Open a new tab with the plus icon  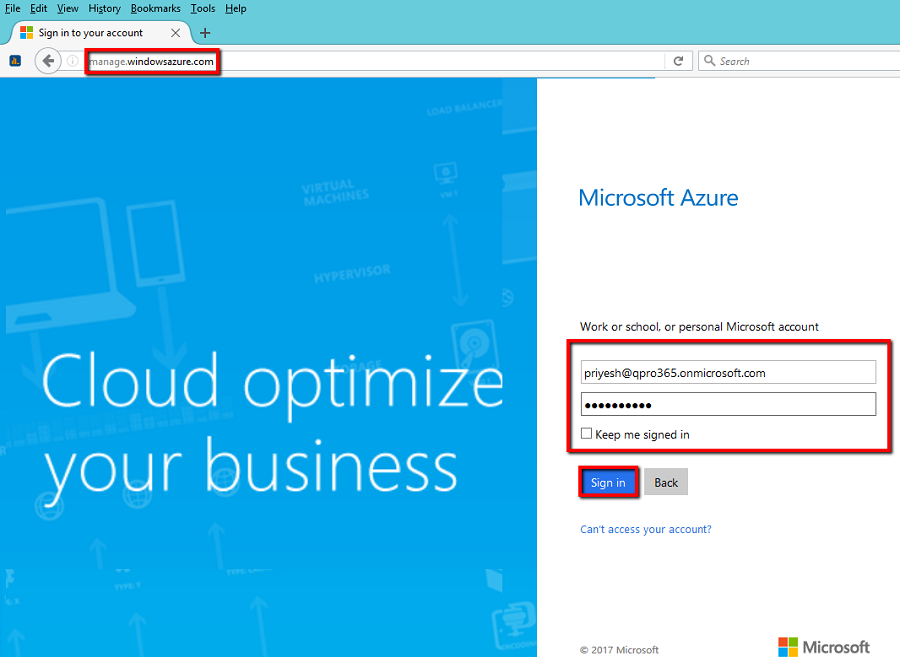pos(205,33)
